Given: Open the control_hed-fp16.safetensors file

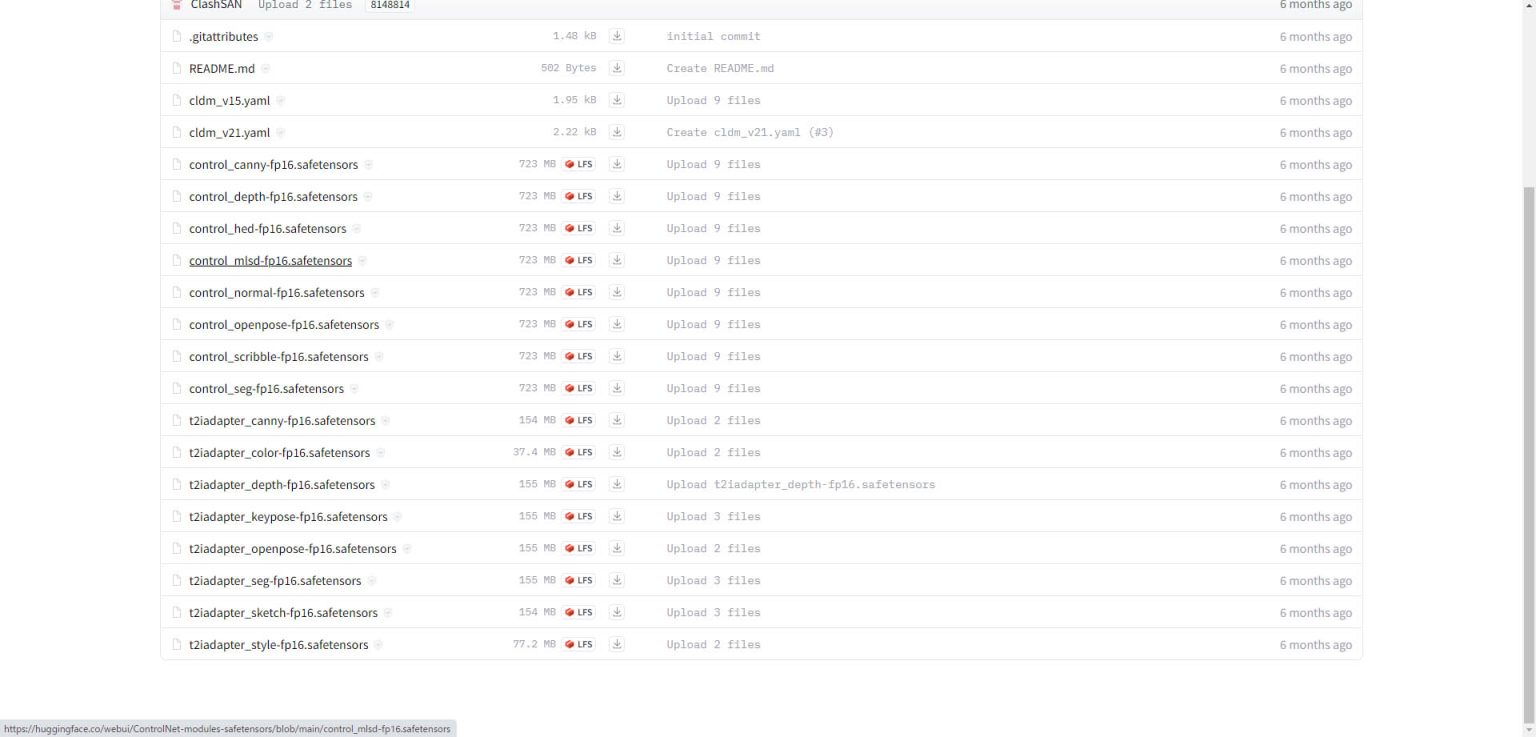Looking at the screenshot, I should [267, 229].
